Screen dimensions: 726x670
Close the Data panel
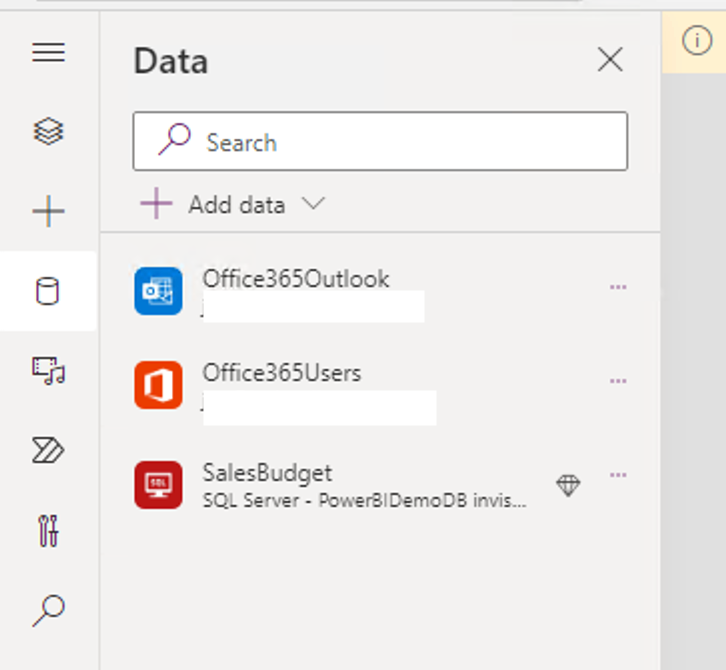[x=610, y=59]
